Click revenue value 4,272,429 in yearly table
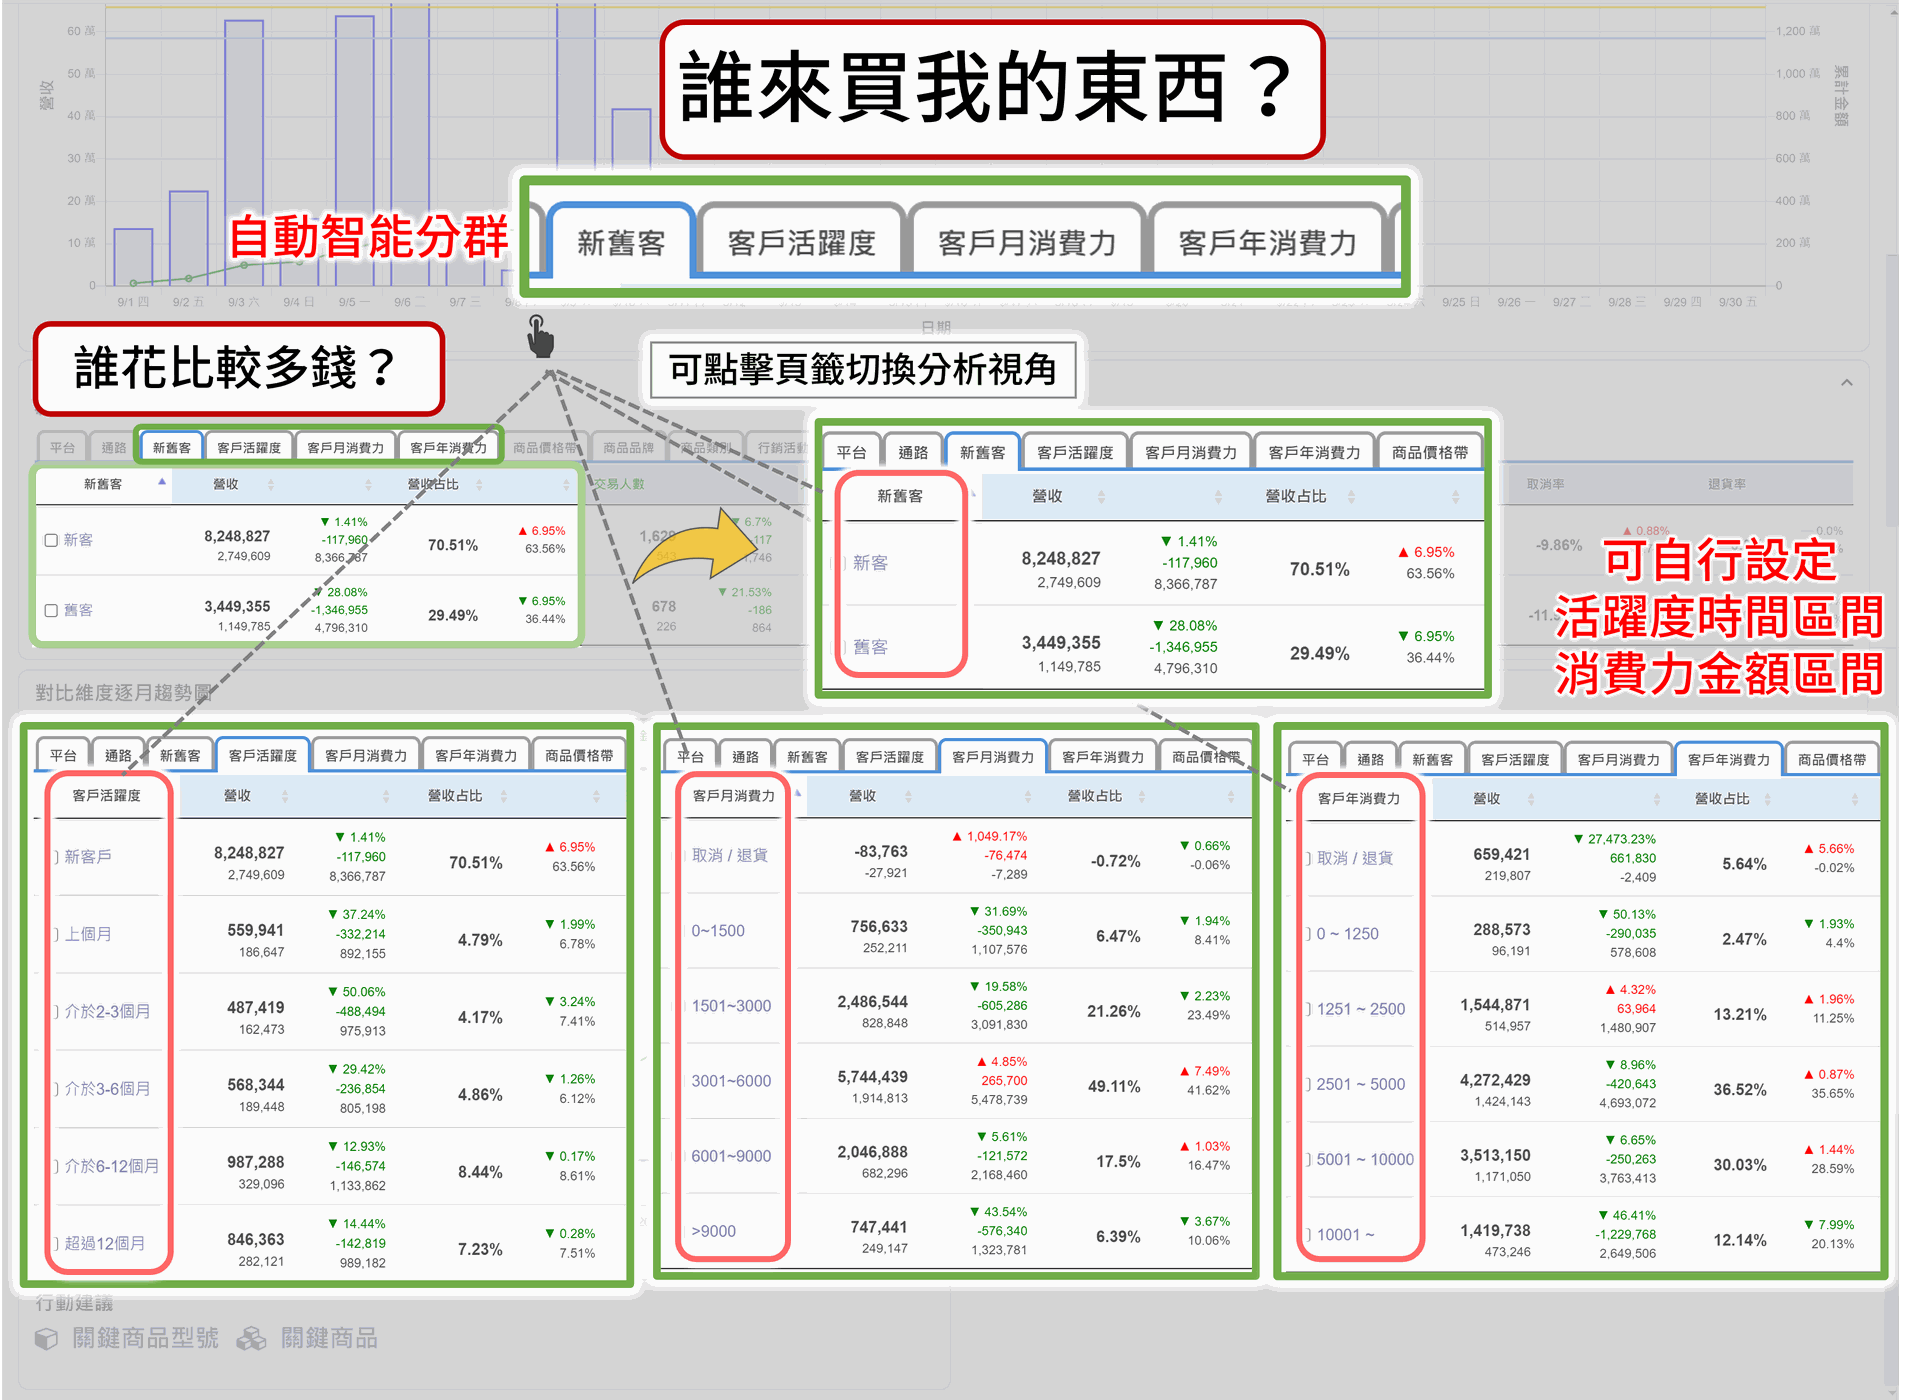 click(1495, 1080)
